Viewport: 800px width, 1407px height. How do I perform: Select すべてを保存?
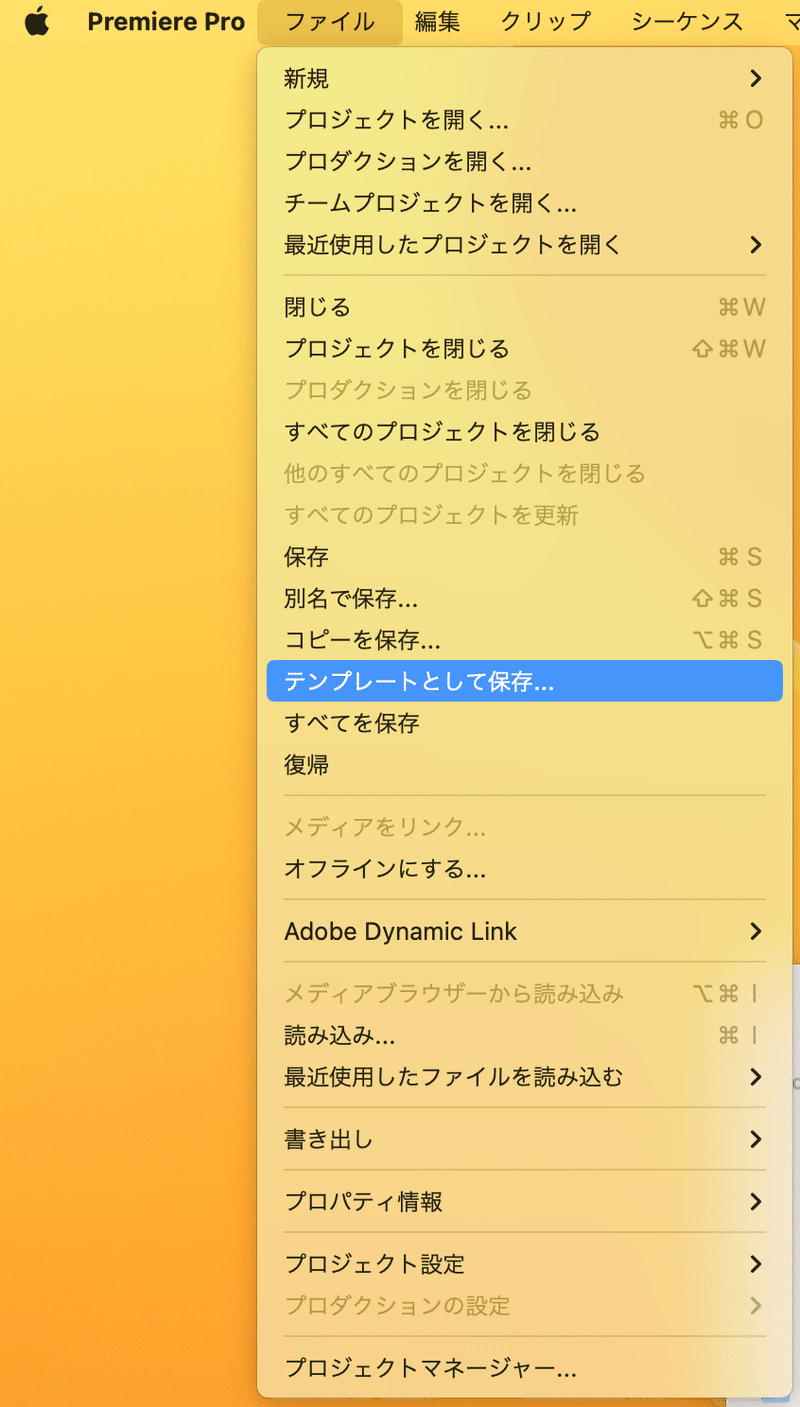[525, 723]
